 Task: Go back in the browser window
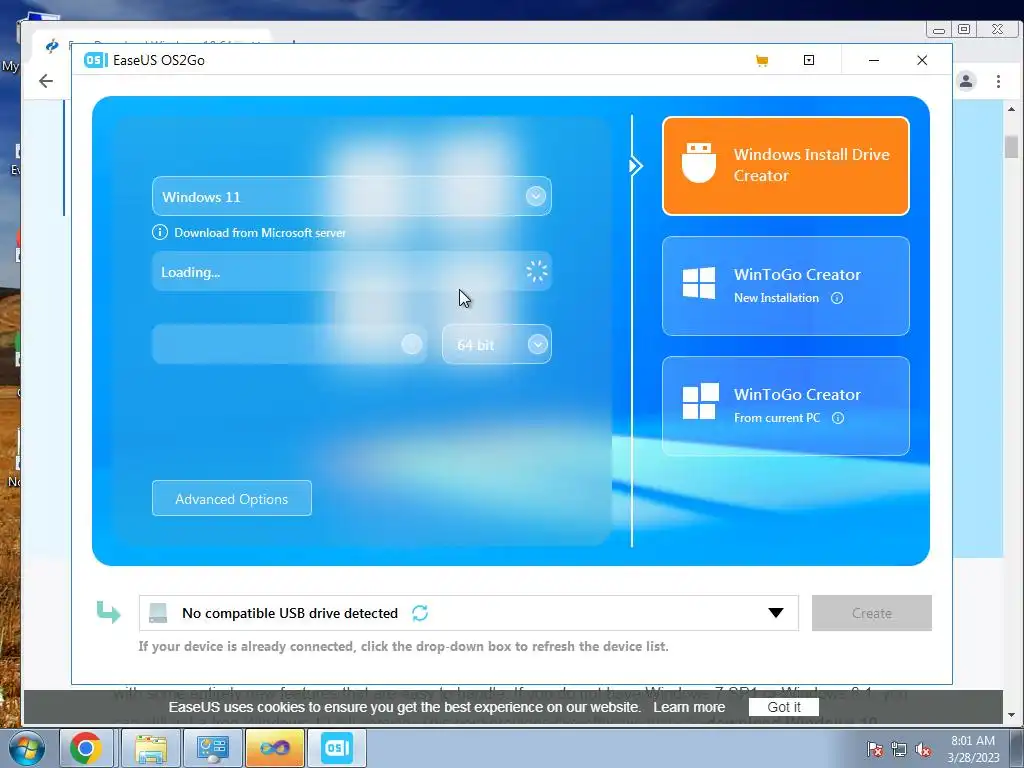point(46,81)
